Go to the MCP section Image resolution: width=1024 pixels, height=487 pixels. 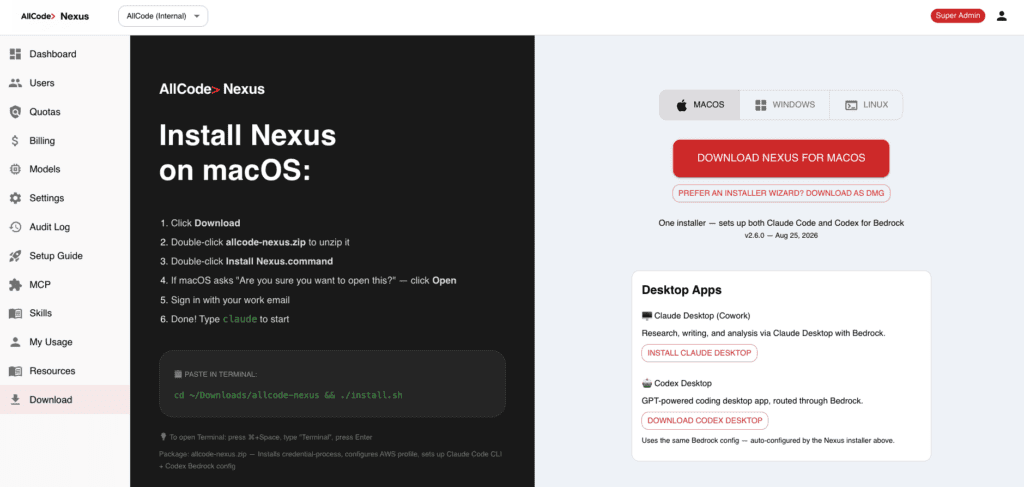(65, 285)
